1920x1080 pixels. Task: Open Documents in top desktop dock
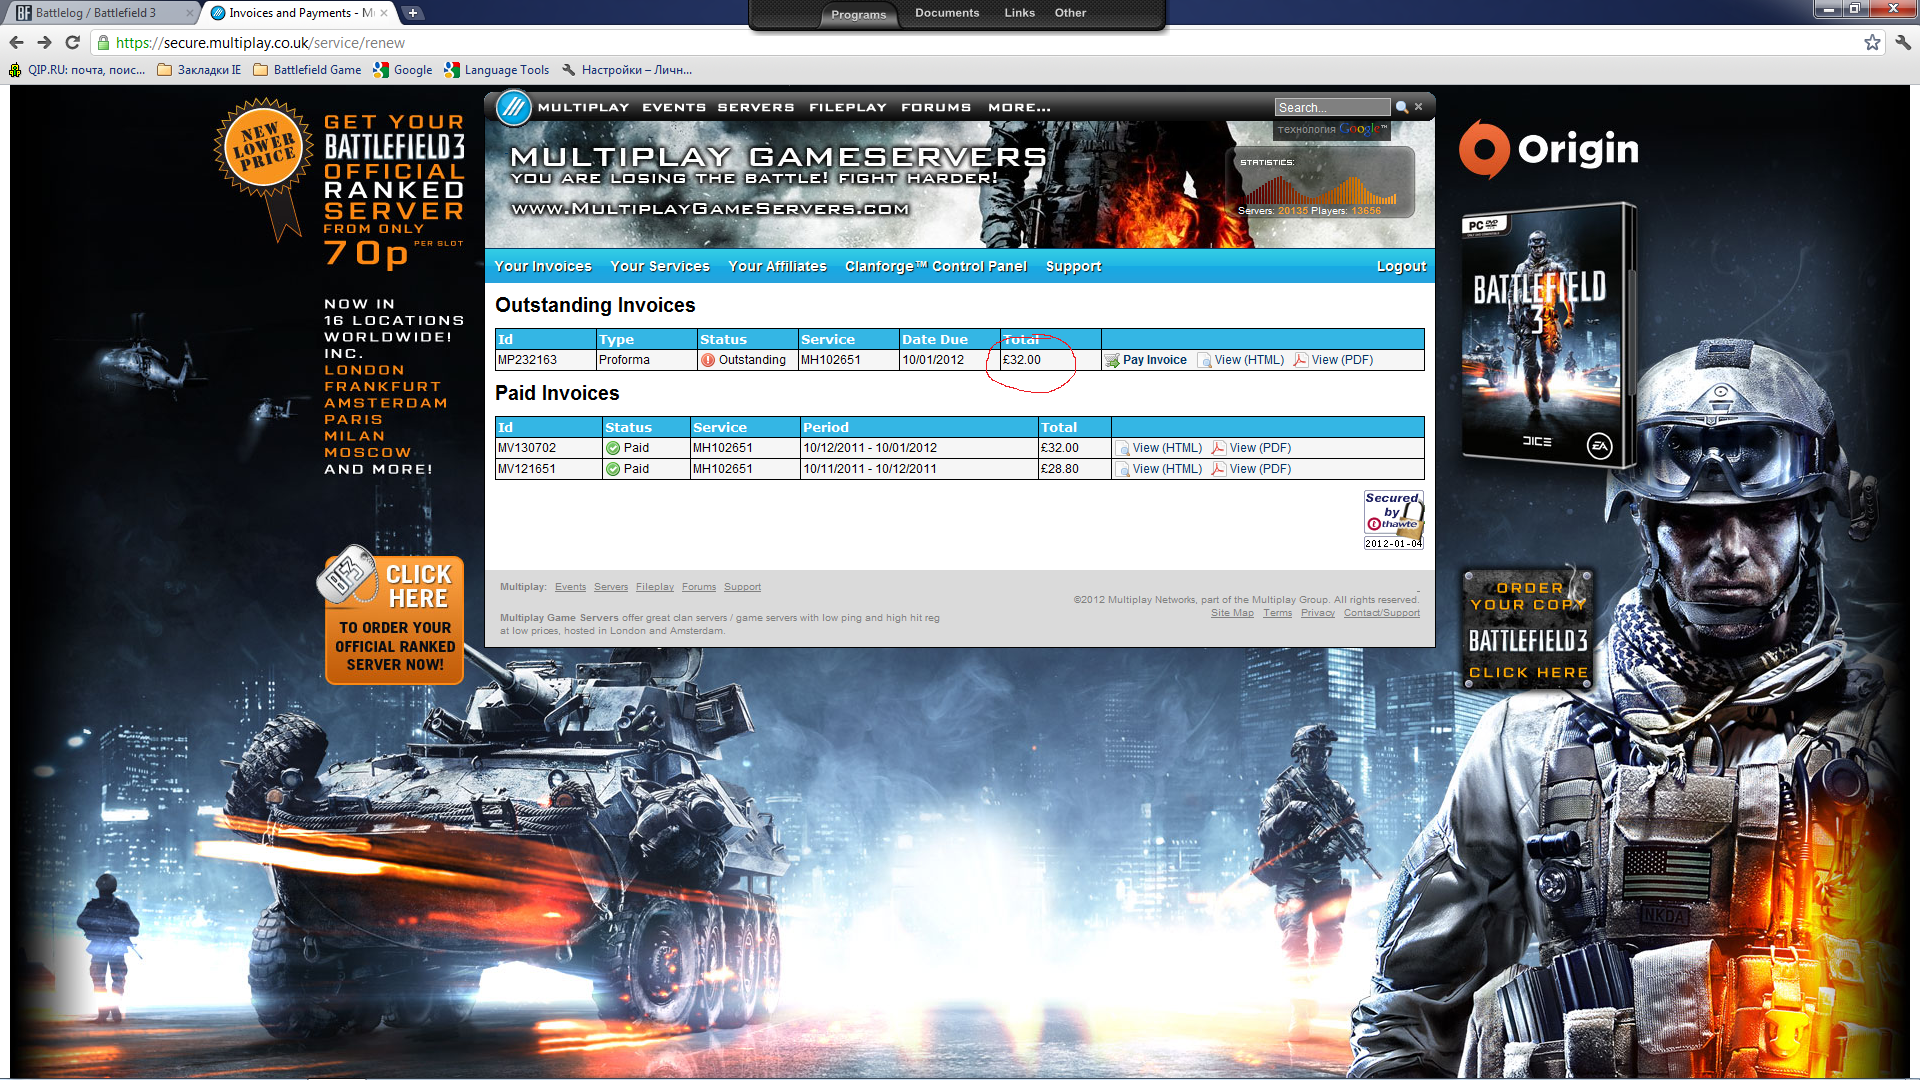click(x=946, y=13)
